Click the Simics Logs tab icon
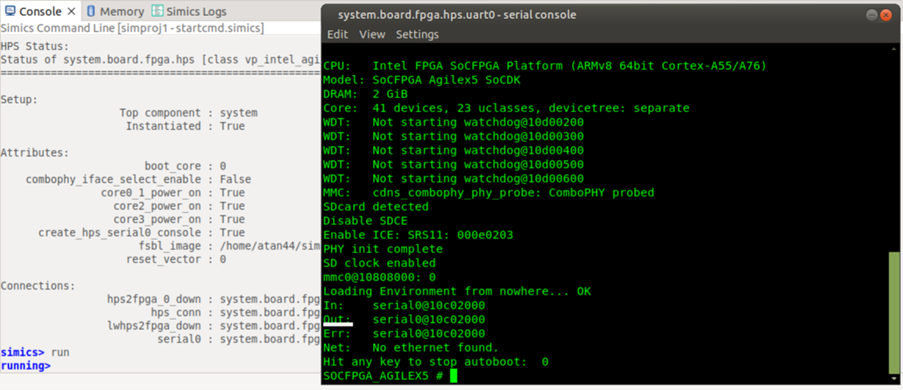The height and width of the screenshot is (390, 903). coord(157,11)
